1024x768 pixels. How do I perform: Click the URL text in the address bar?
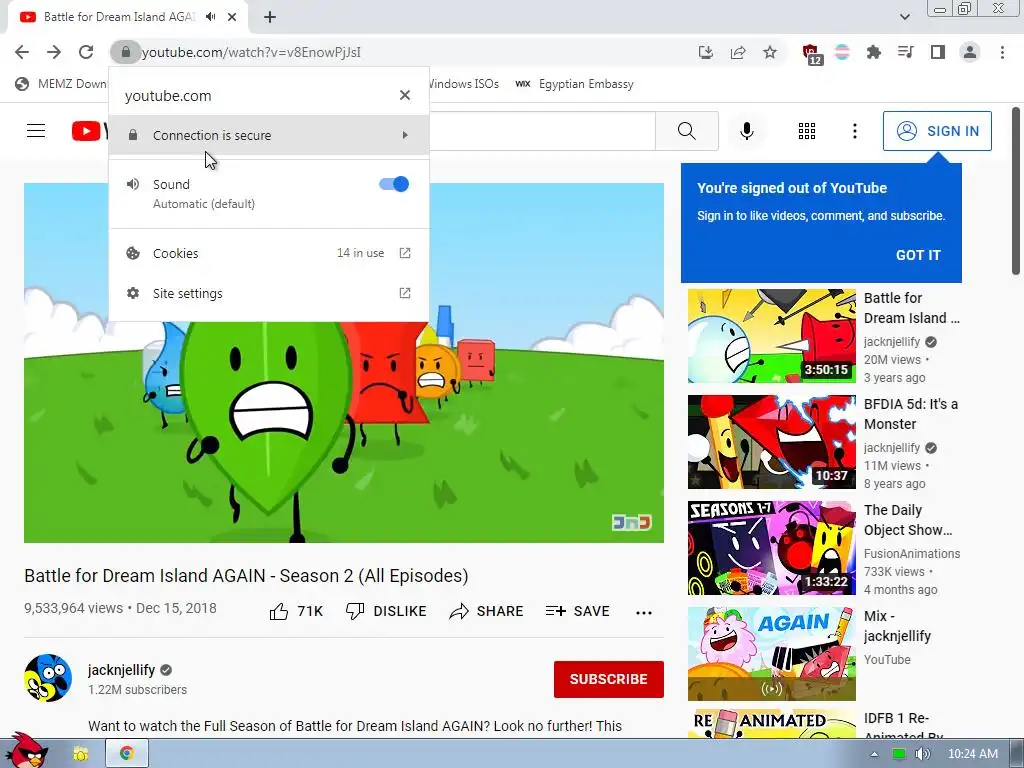click(x=251, y=52)
